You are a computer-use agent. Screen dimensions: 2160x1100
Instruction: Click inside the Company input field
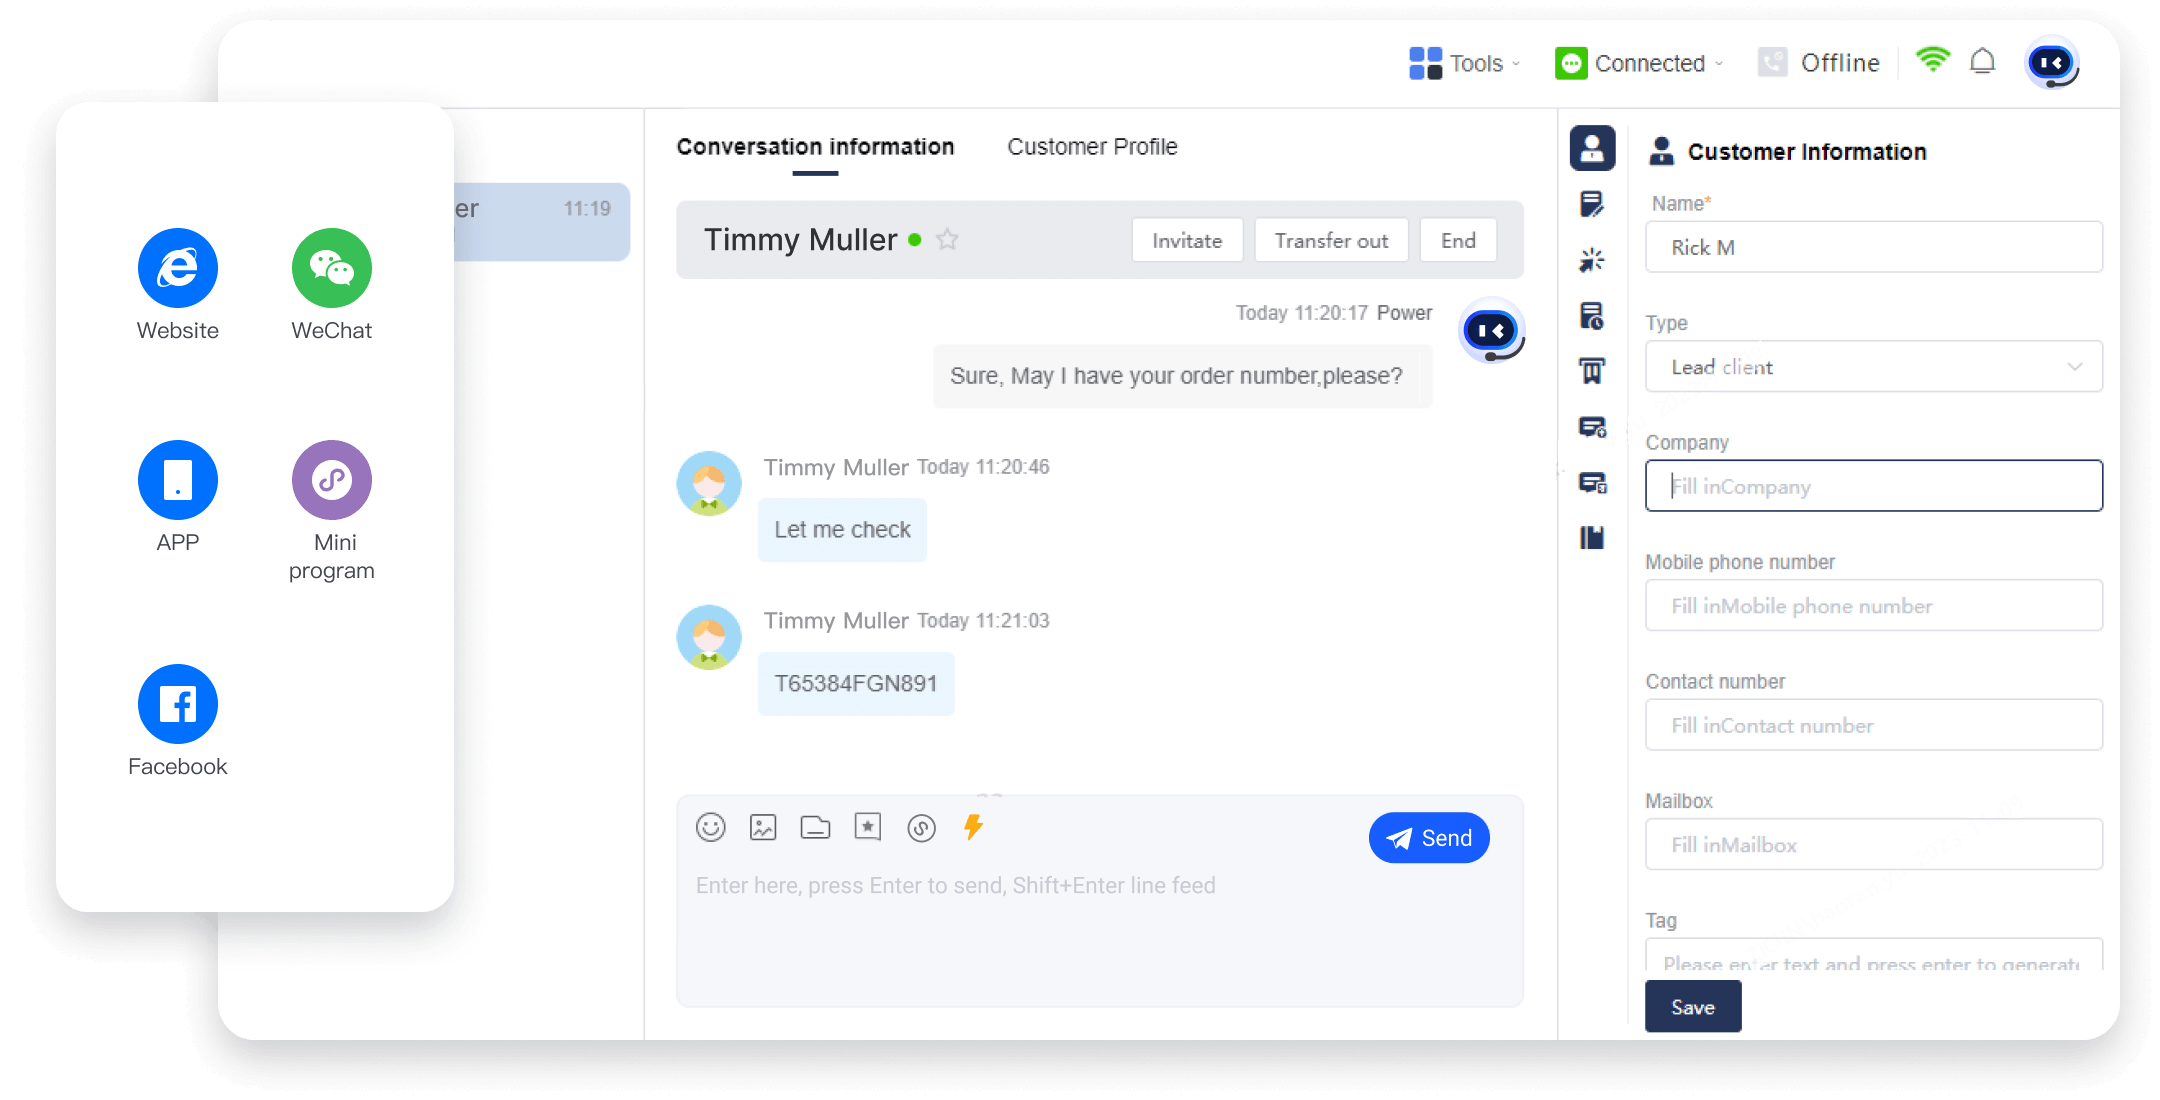click(x=1873, y=486)
